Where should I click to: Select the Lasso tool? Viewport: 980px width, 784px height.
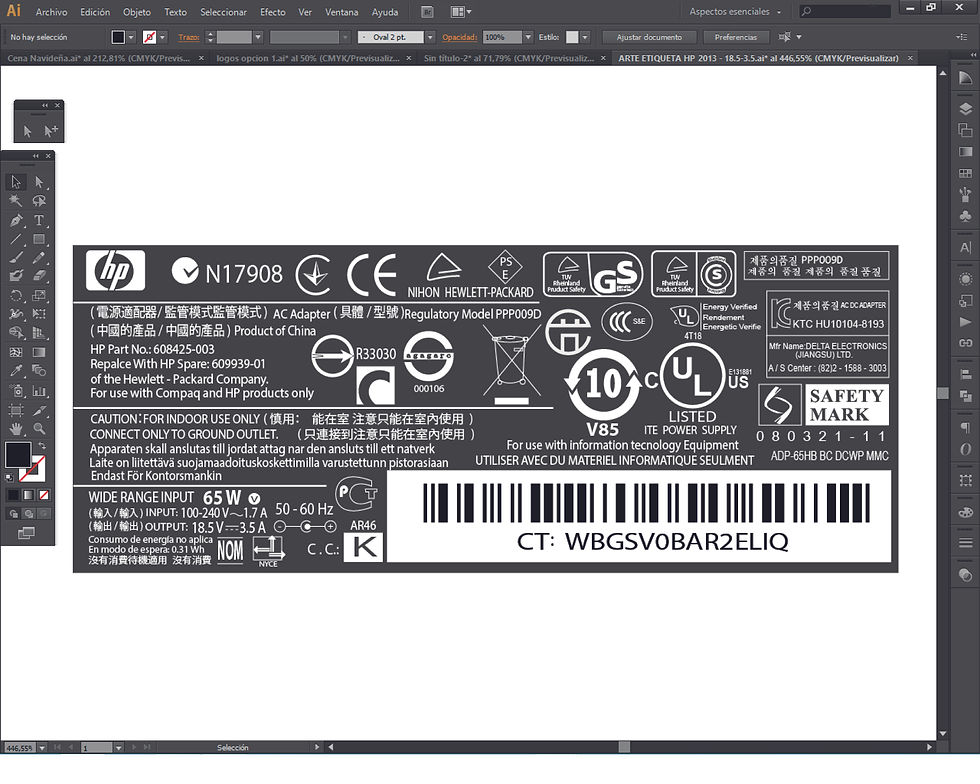(39, 201)
